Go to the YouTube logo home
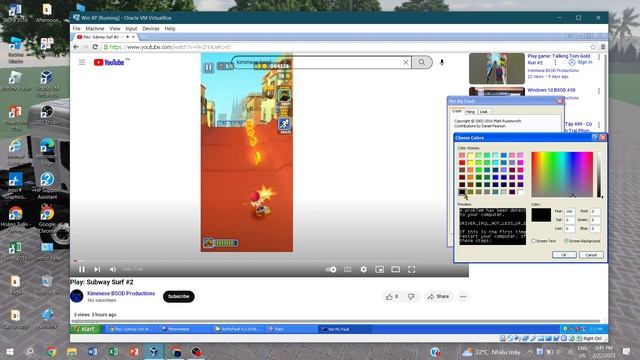 tap(109, 62)
